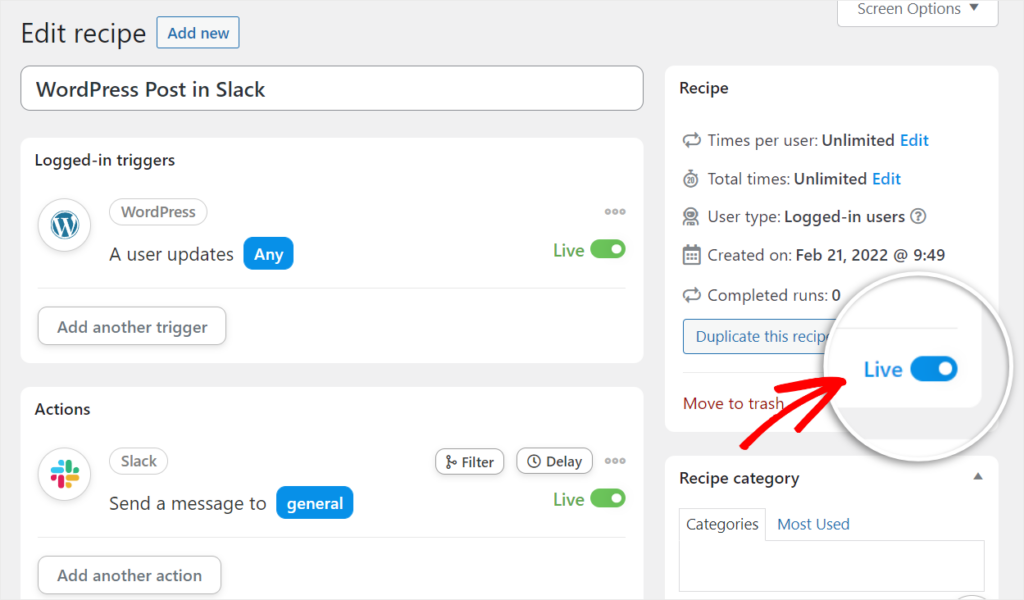Click the WordPress logo icon in triggers

coord(65,225)
